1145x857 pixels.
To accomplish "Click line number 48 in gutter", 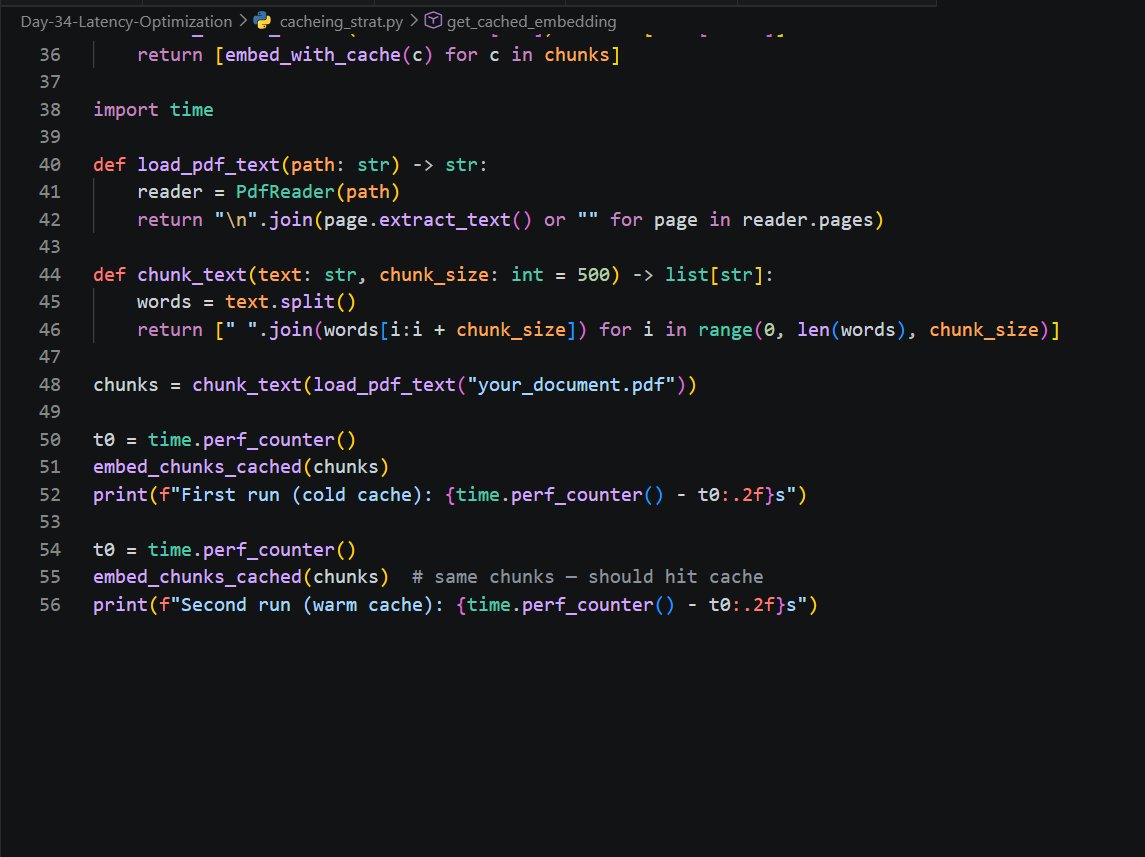I will [50, 385].
